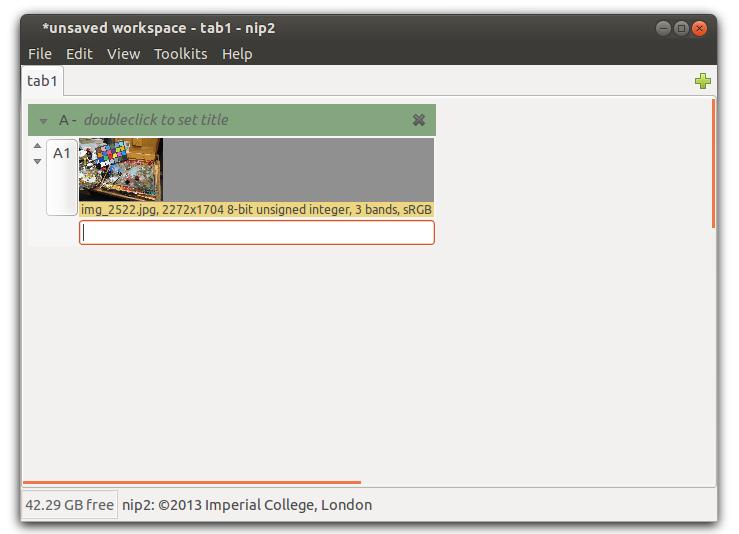The image size is (739, 534).
Task: Click the 42.29 GB free indicator
Action: 69,505
